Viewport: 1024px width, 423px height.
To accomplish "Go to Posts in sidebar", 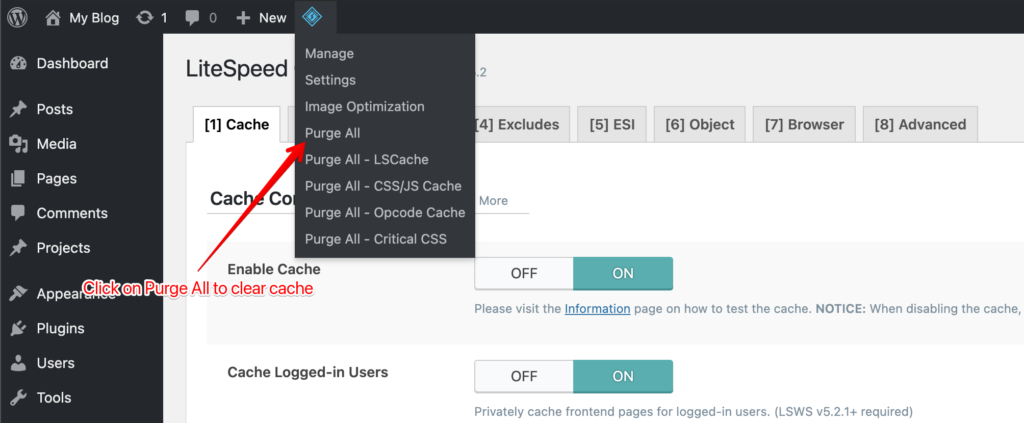I will pos(55,109).
